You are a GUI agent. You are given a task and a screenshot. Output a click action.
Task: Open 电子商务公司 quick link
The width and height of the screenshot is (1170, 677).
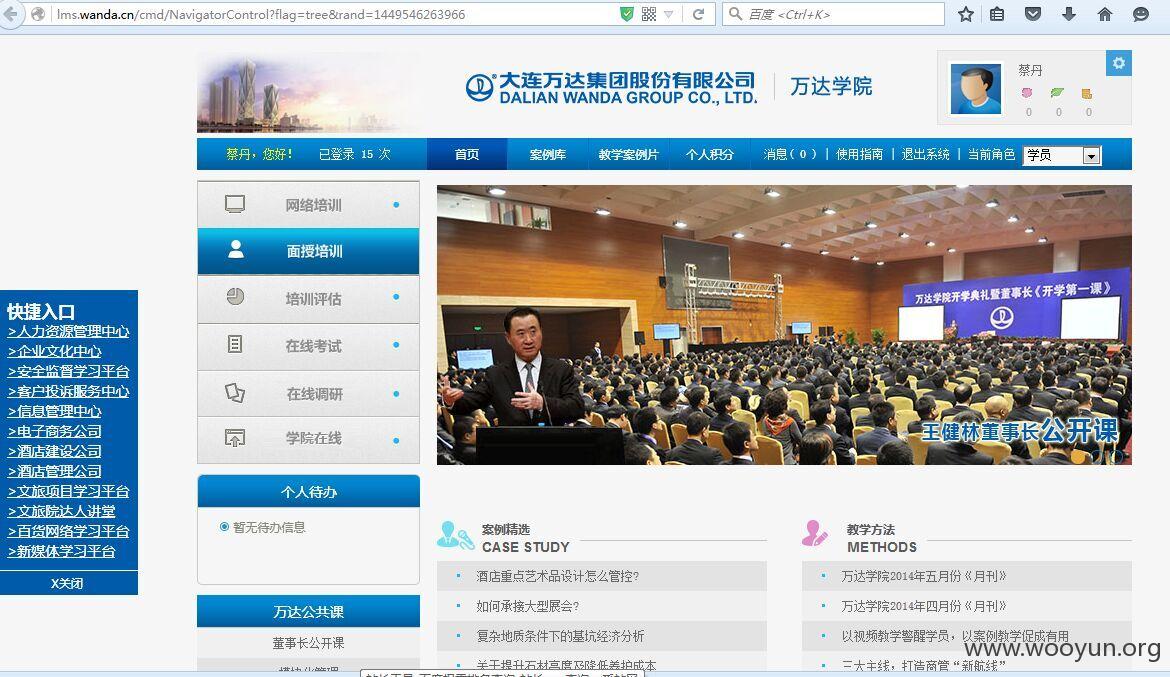(54, 431)
